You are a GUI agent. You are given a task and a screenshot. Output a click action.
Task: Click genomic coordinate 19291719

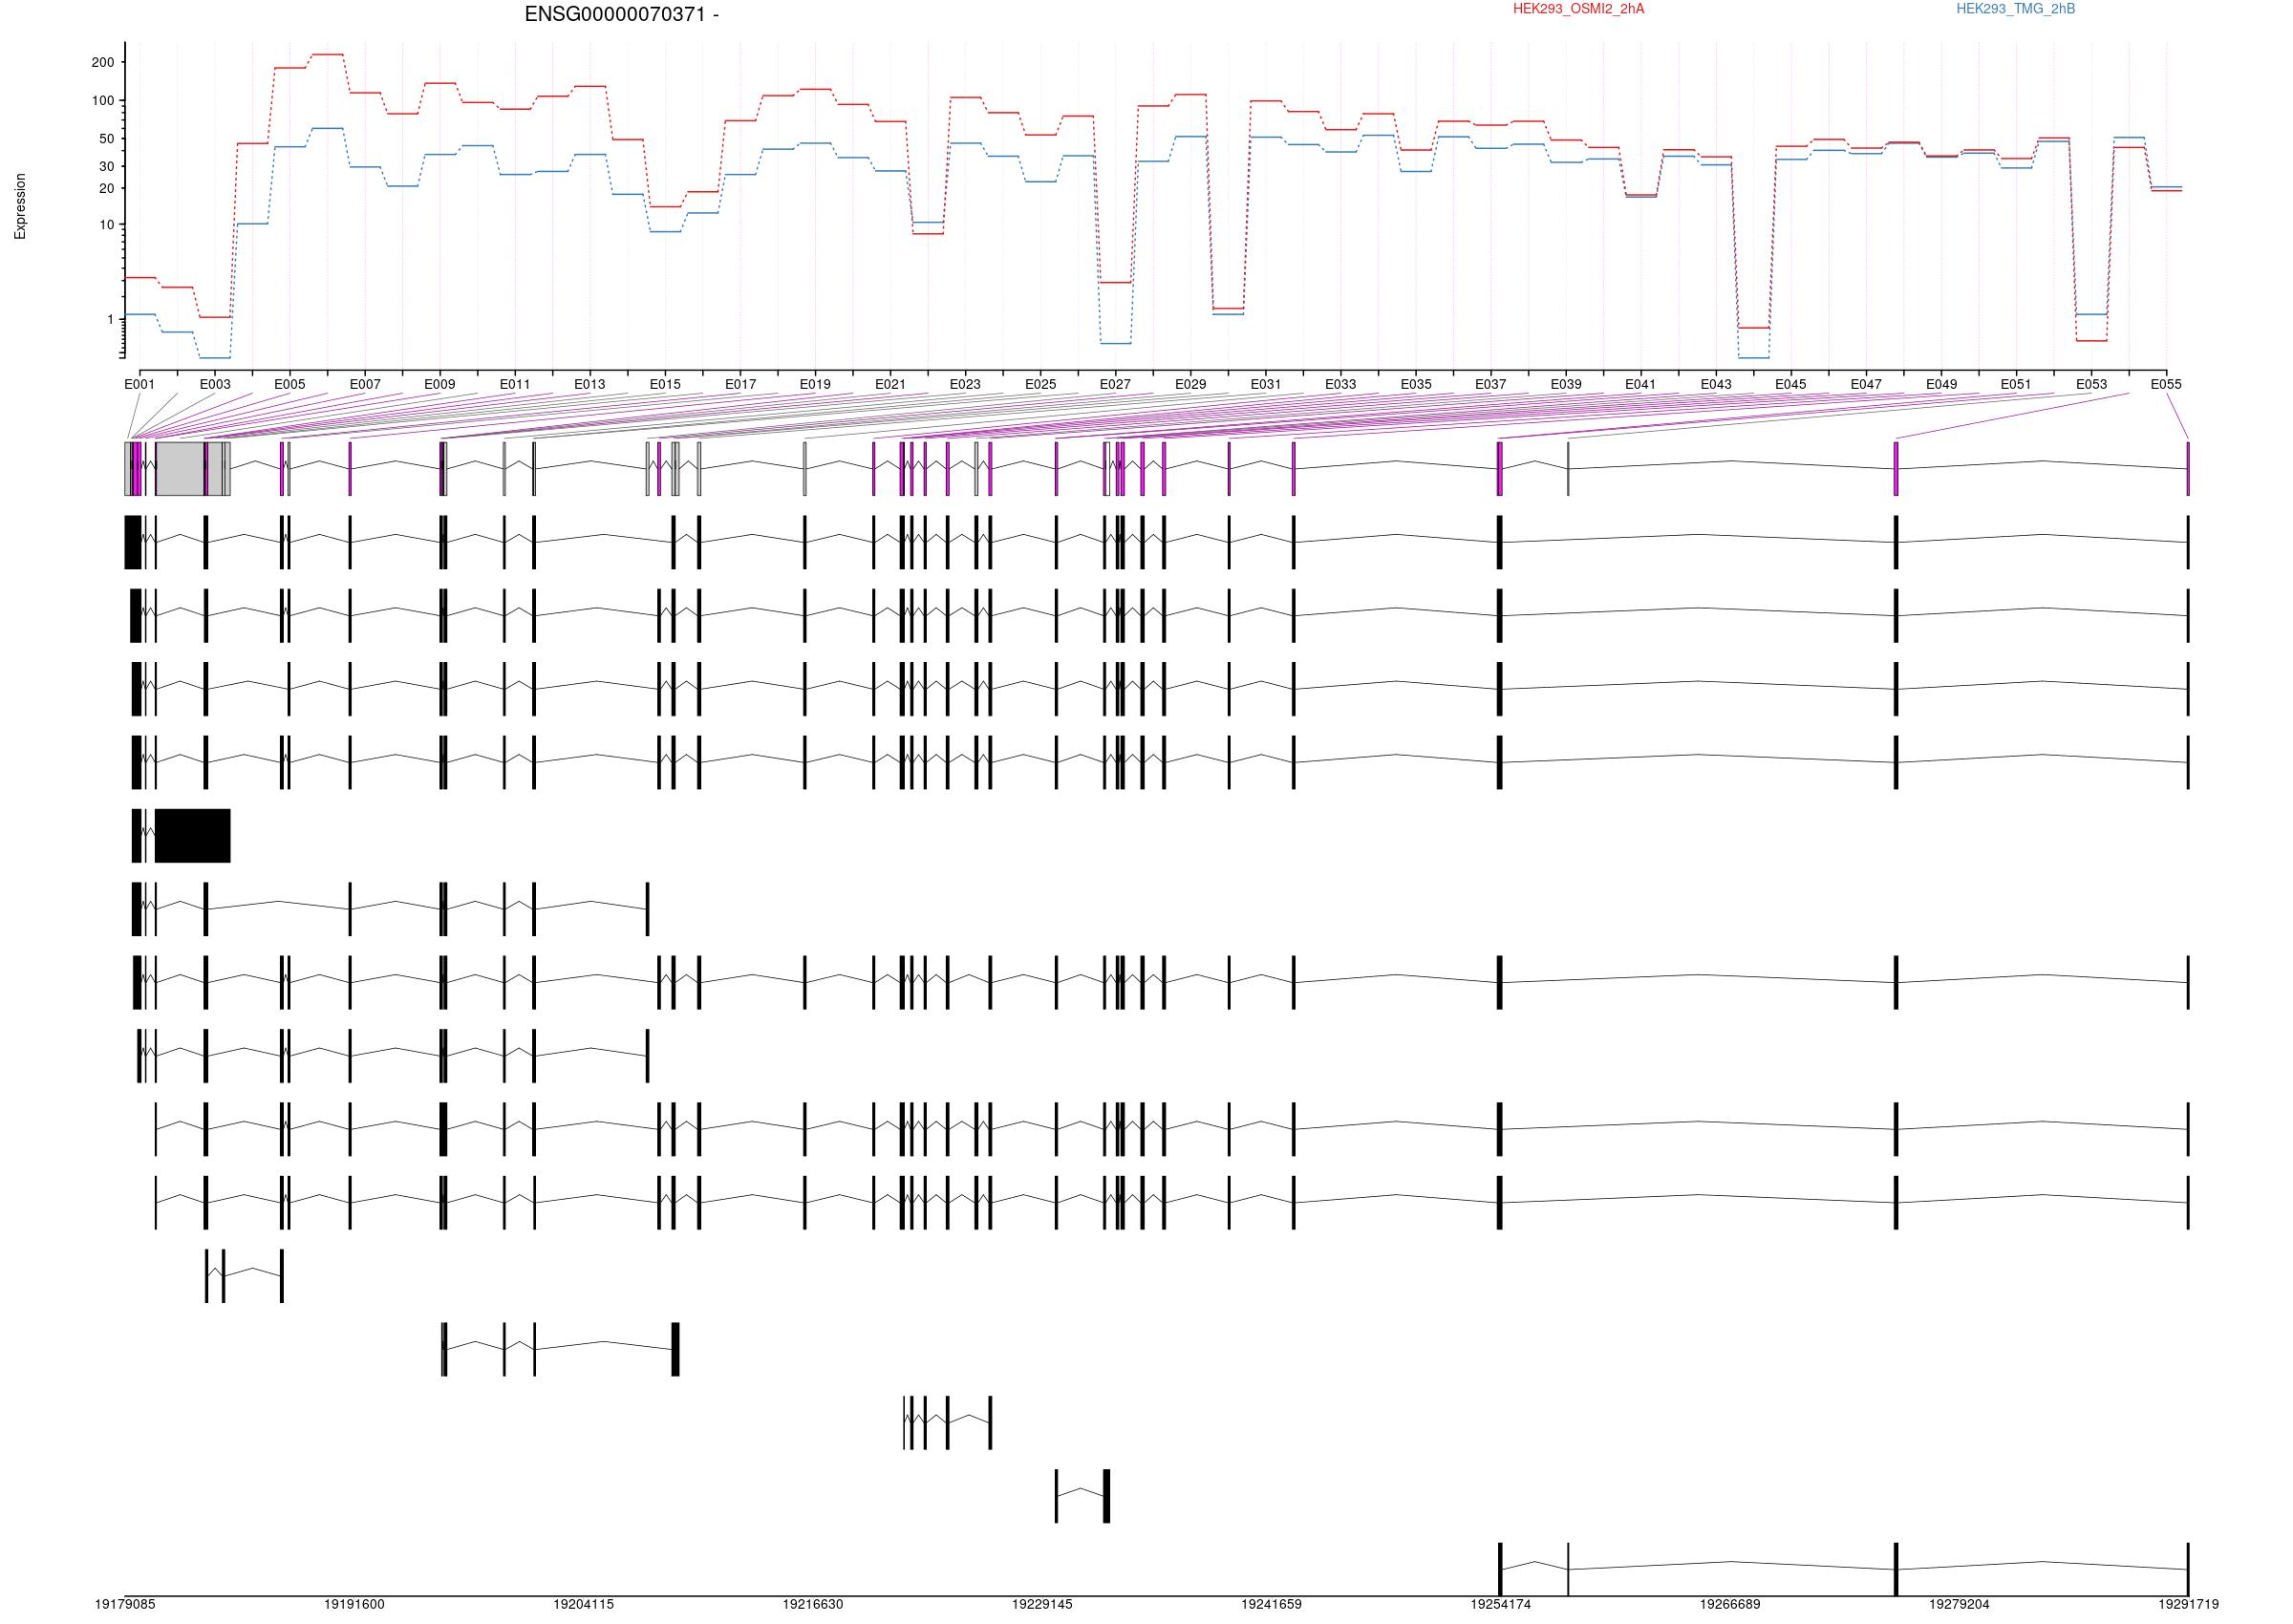pos(2189,1605)
